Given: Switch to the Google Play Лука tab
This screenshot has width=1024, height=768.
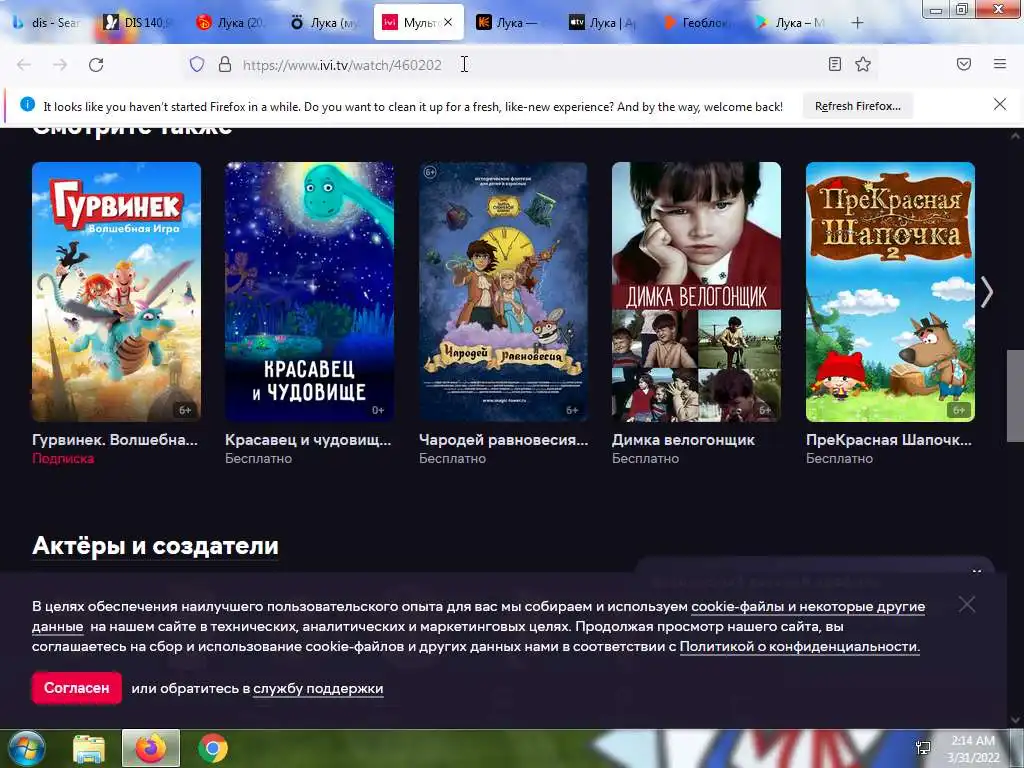Looking at the screenshot, I should [x=789, y=23].
